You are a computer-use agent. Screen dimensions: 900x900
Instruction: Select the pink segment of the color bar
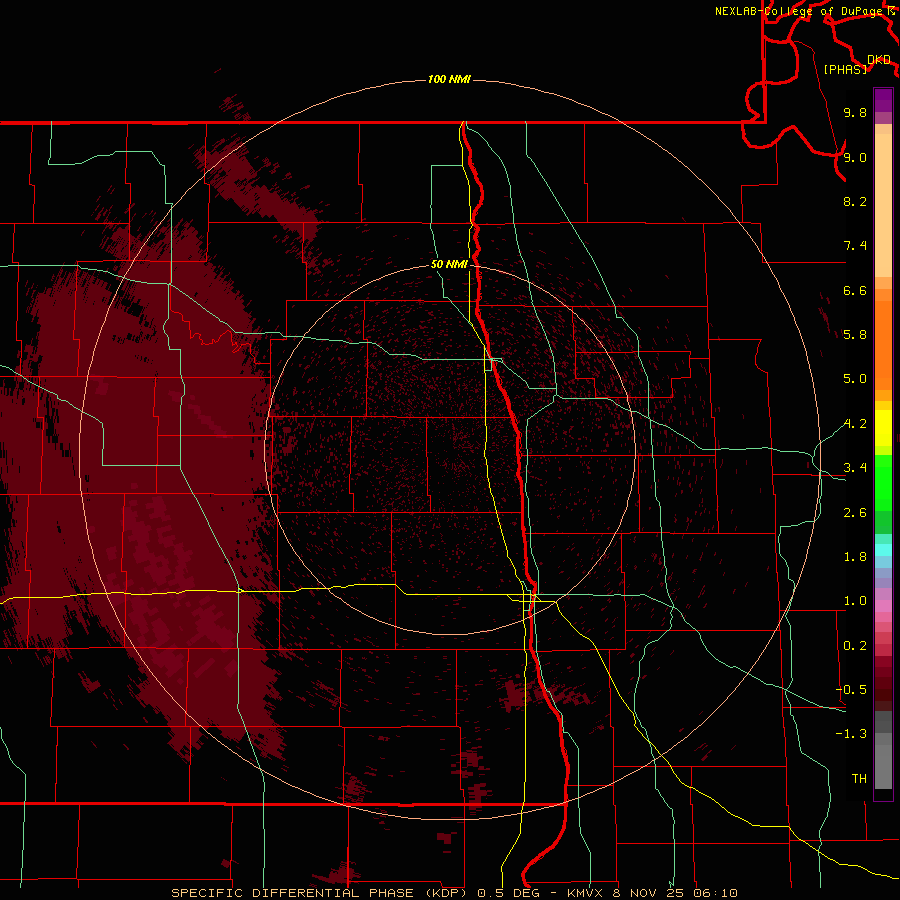883,606
